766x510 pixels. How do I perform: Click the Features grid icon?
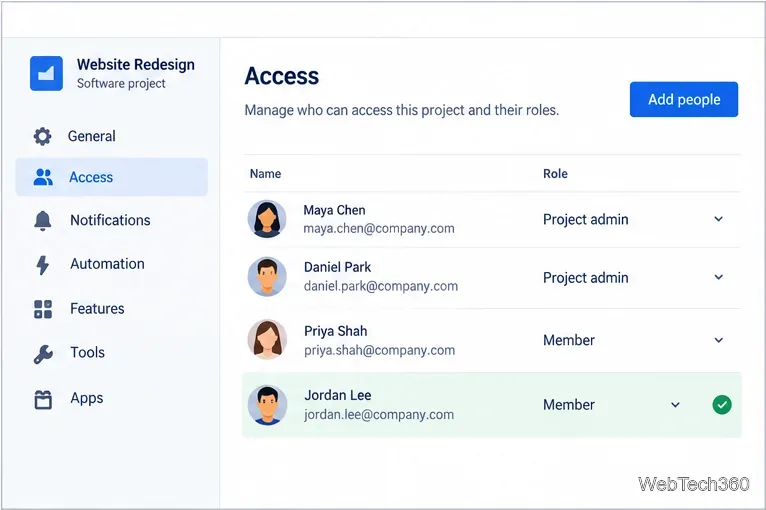43,309
